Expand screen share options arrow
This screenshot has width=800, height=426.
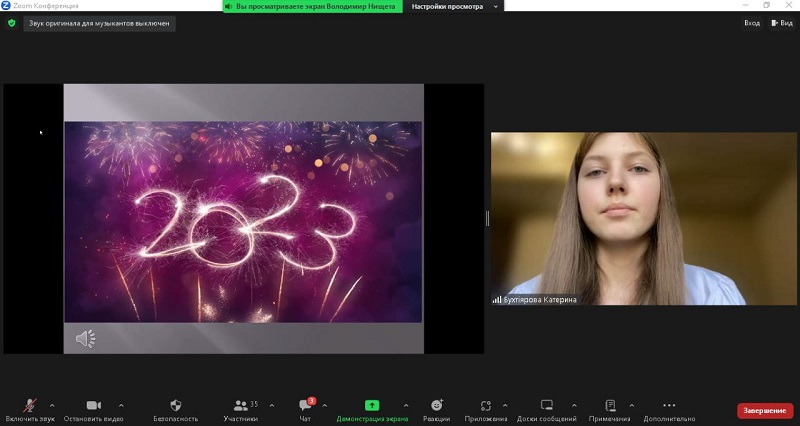(406, 406)
